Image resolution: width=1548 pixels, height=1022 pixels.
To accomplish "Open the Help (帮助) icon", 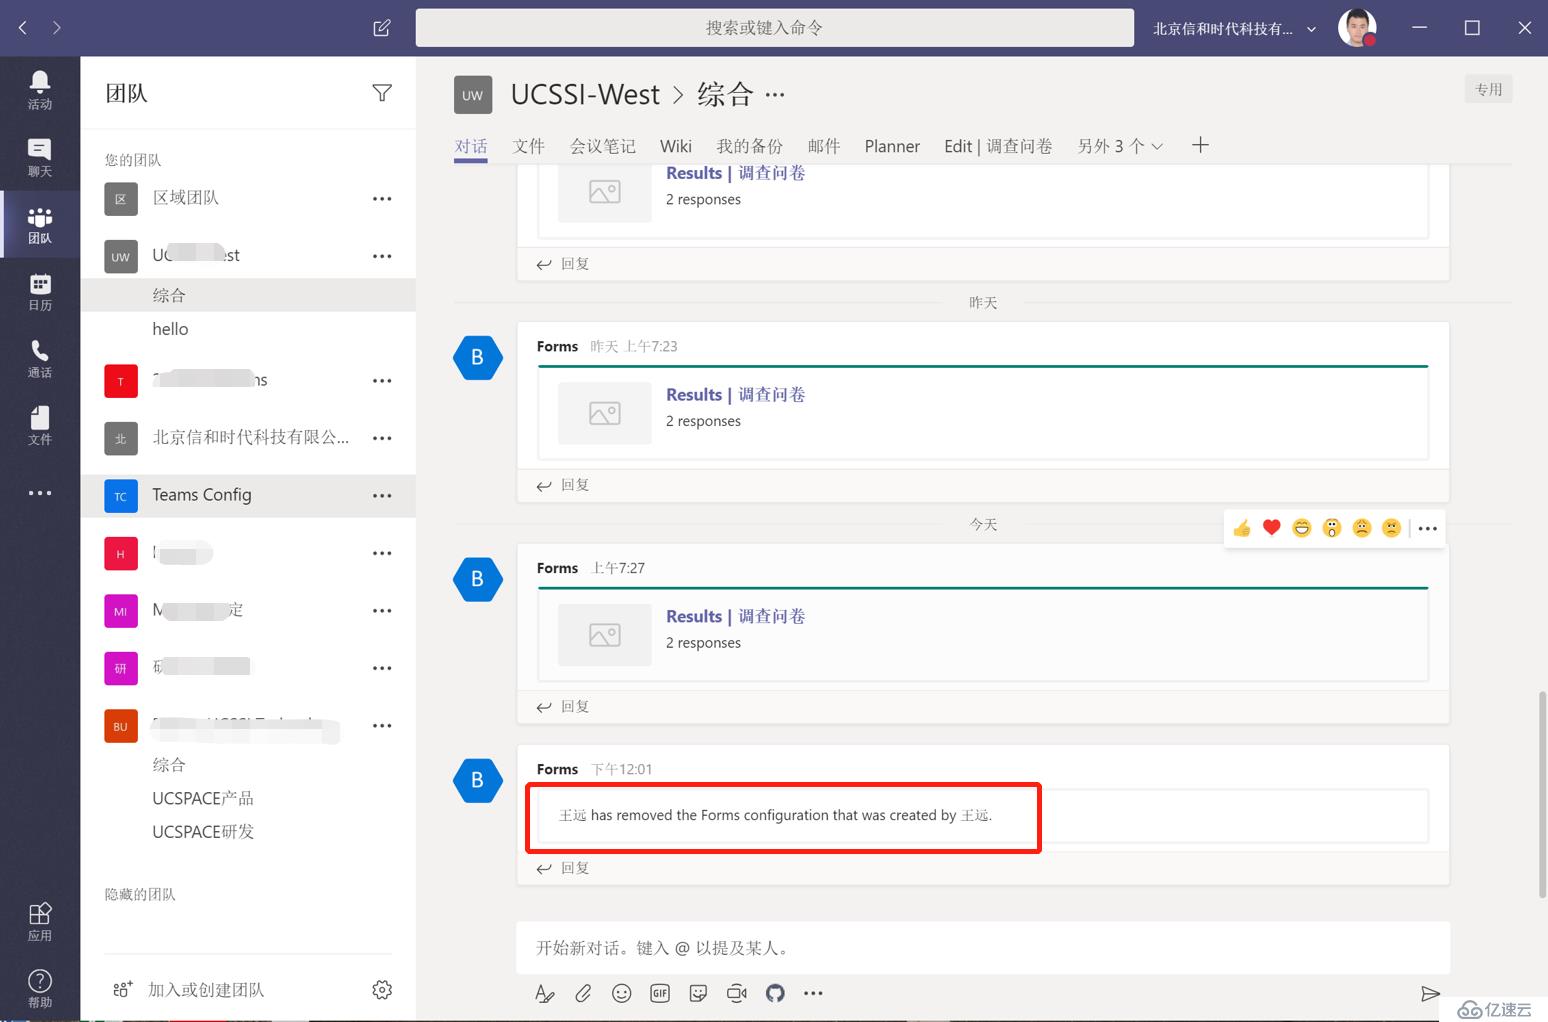I will click(x=40, y=988).
